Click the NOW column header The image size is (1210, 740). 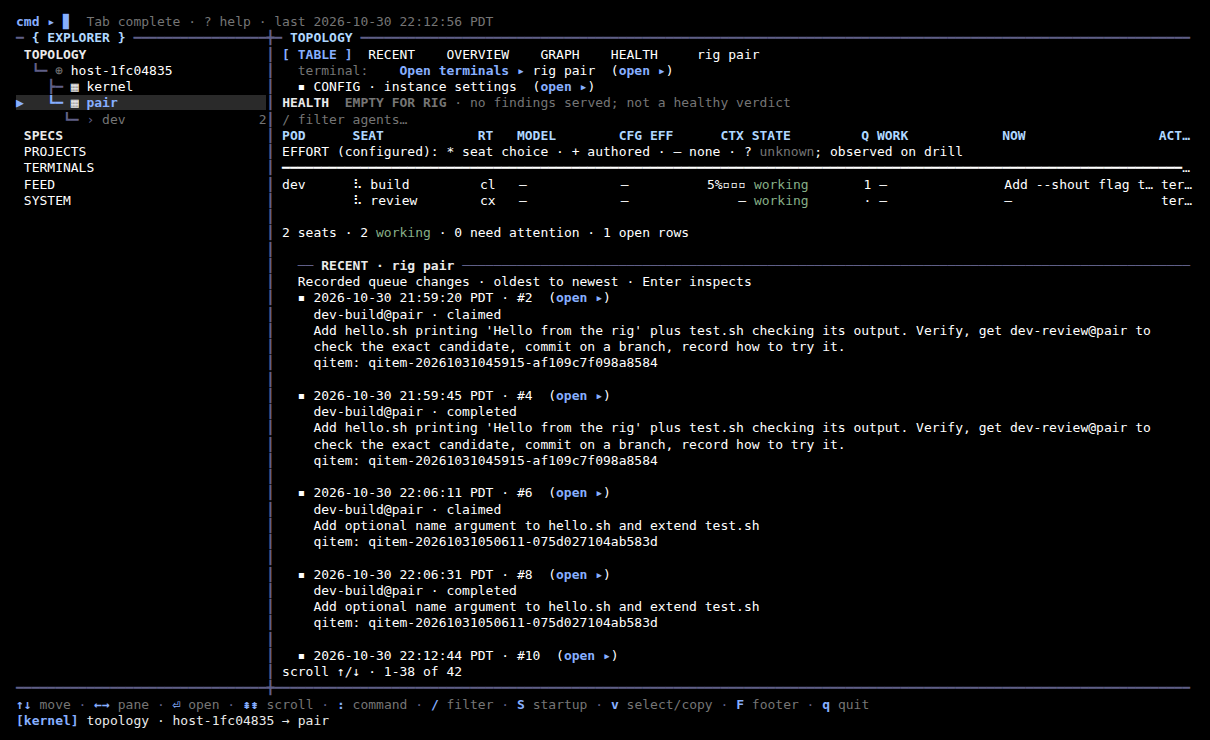[1014, 136]
